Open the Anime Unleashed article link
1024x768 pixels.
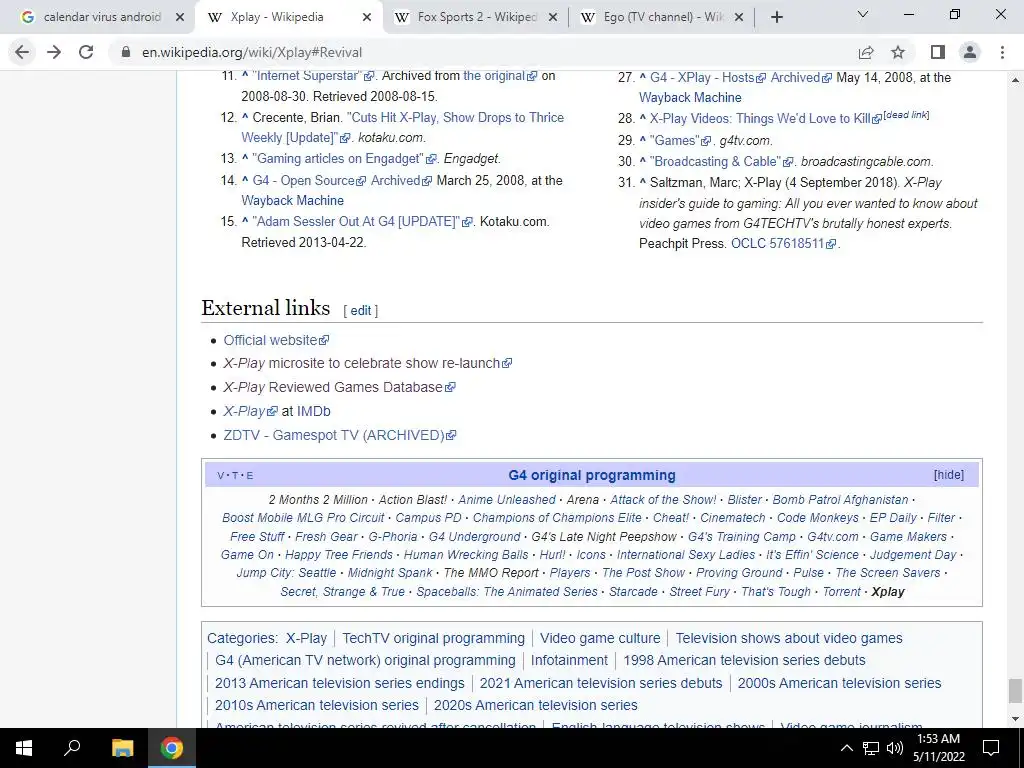pyautogui.click(x=507, y=500)
